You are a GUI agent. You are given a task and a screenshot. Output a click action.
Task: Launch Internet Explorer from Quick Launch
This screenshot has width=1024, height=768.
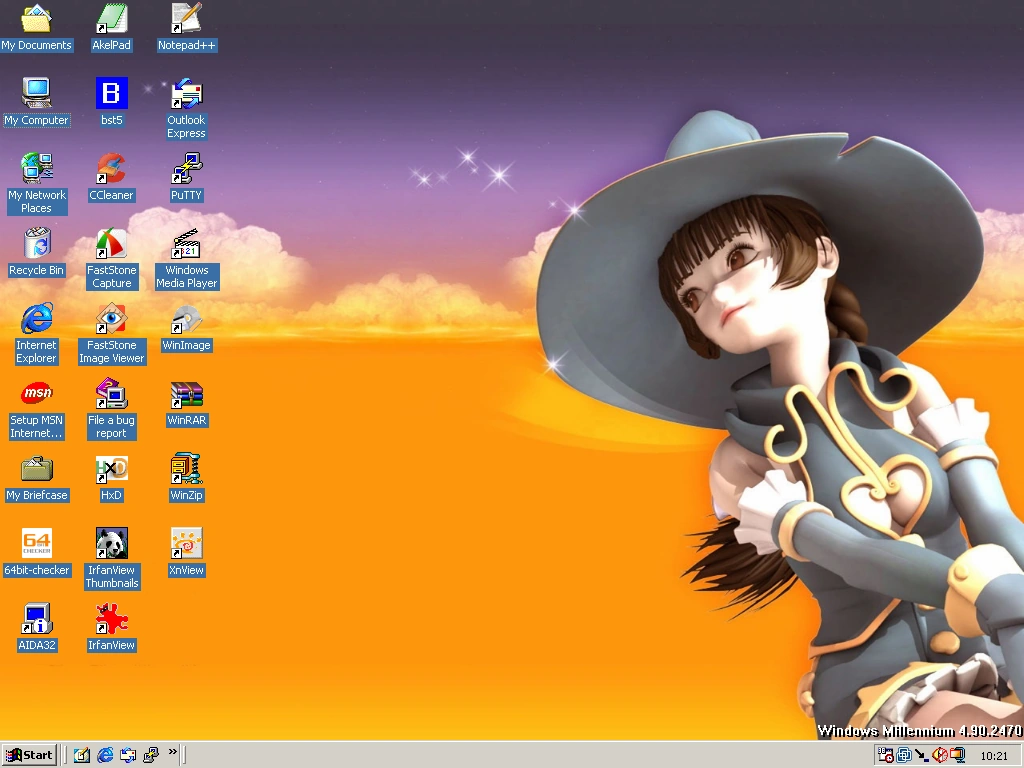point(104,756)
